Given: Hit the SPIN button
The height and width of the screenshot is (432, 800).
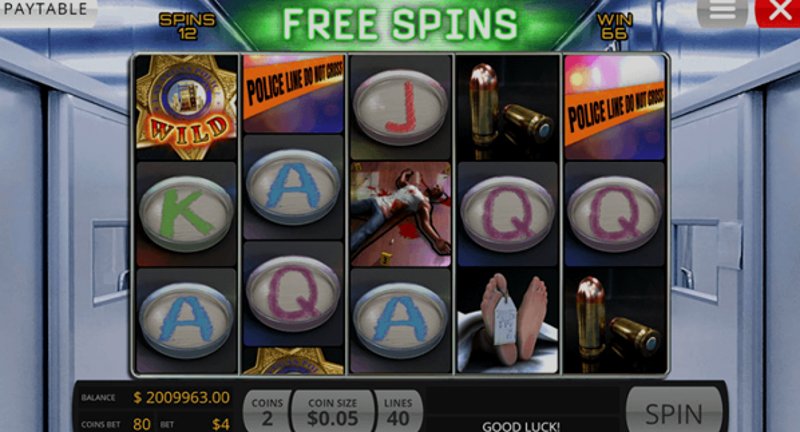Looking at the screenshot, I should coord(674,411).
